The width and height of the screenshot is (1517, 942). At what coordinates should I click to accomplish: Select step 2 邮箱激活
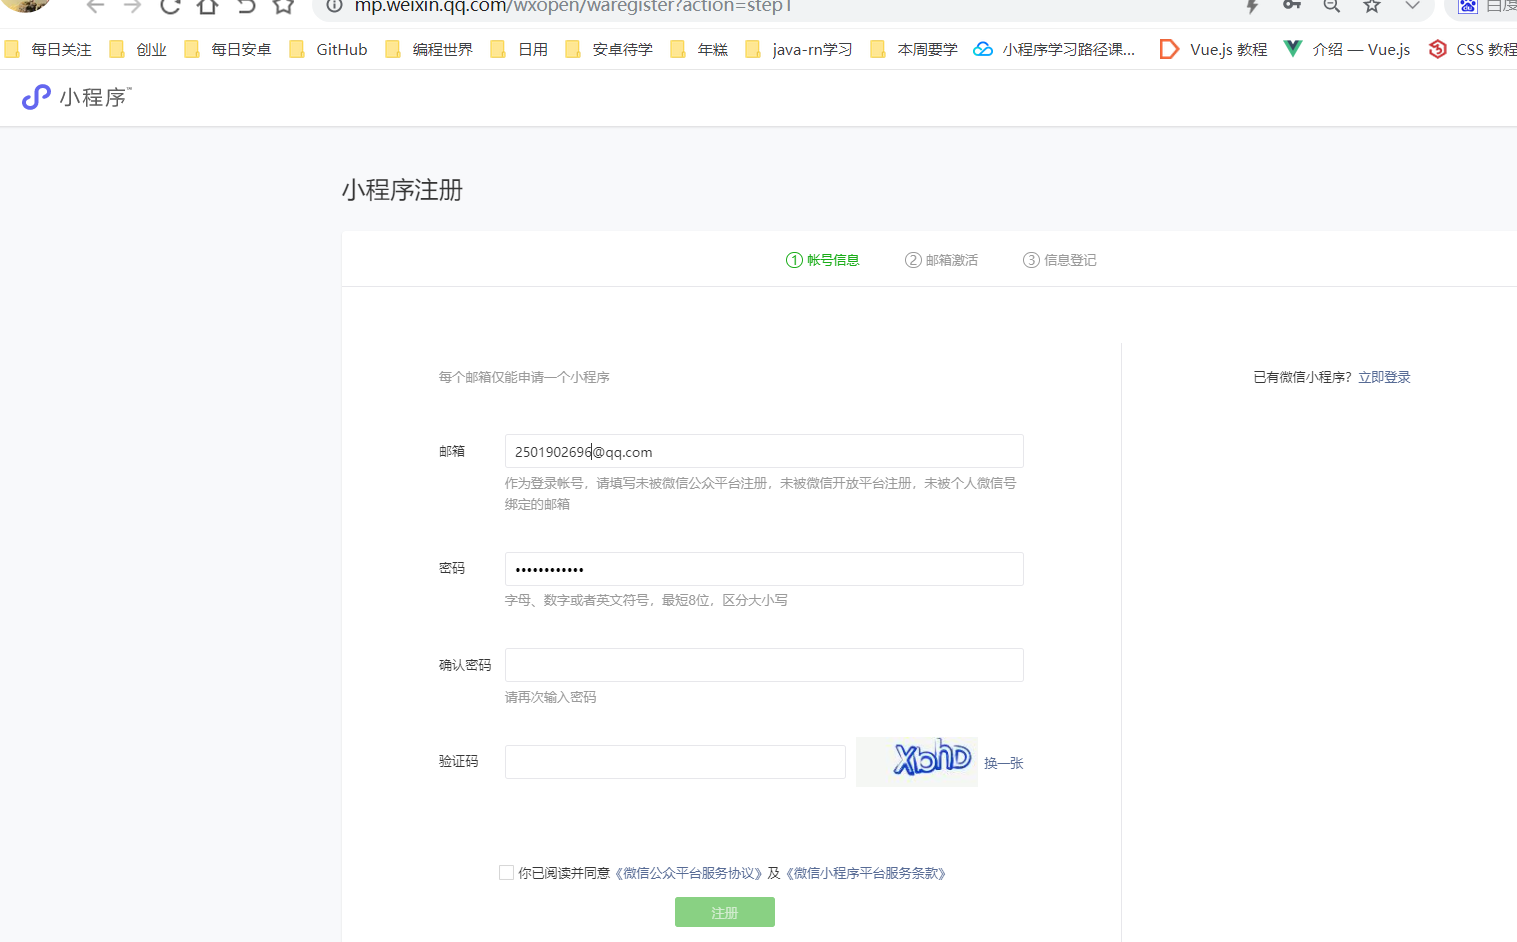[941, 260]
